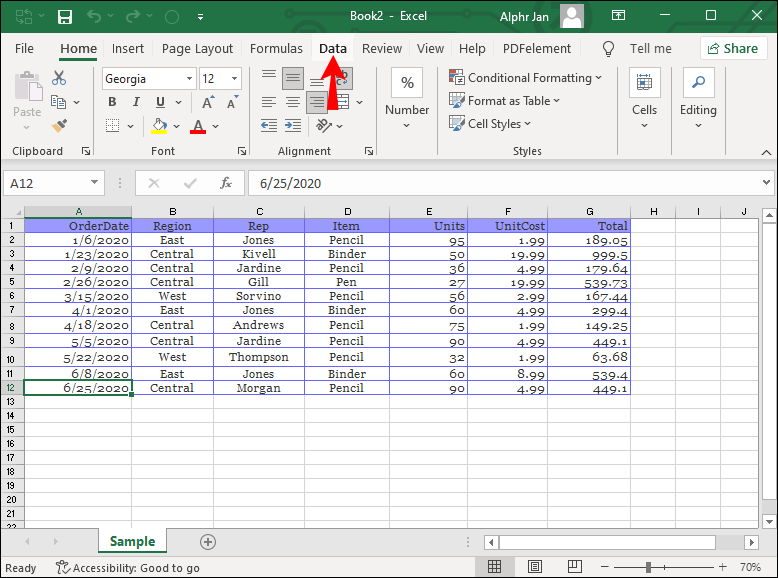778x578 pixels.
Task: Click the Save icon in title bar
Action: (65, 17)
